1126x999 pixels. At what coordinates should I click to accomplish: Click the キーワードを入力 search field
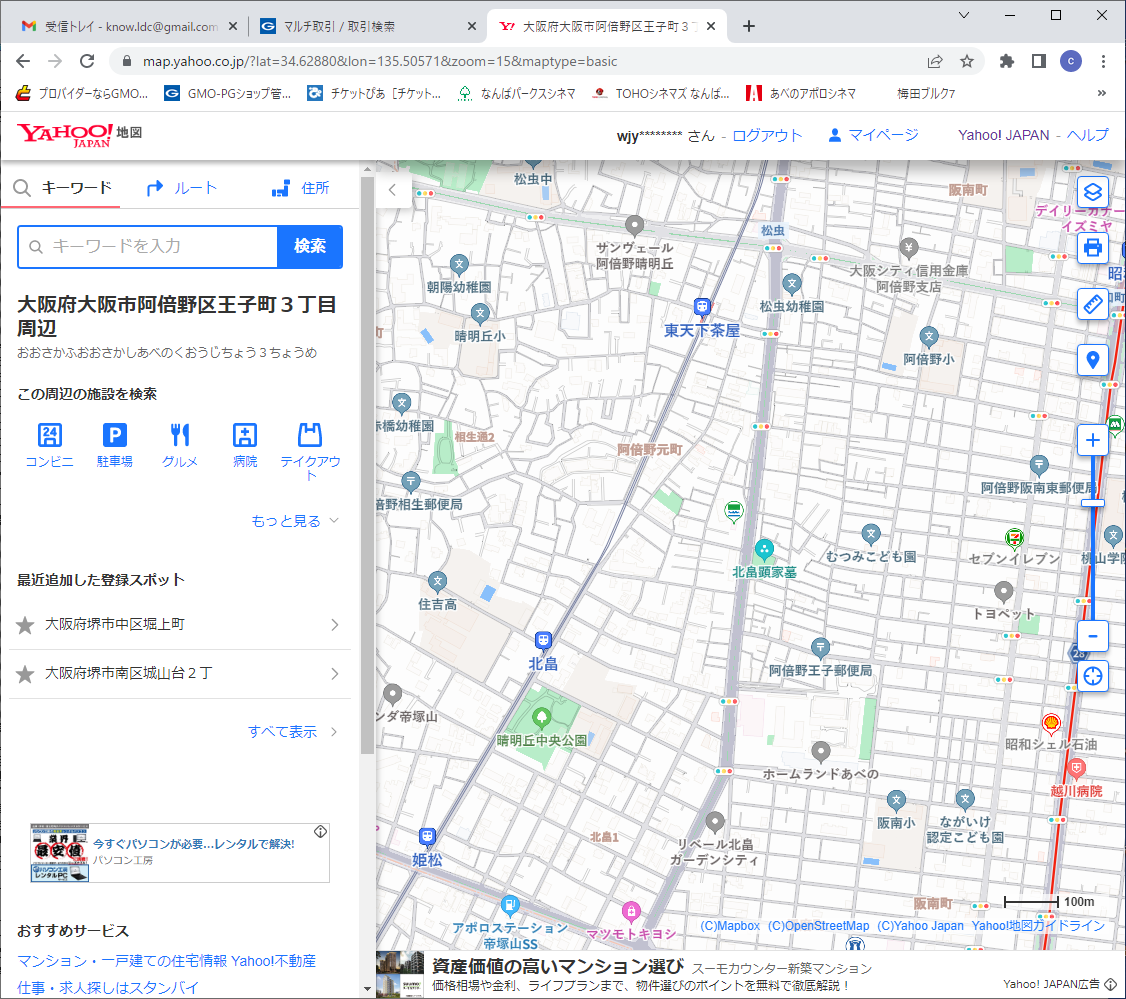coord(150,247)
